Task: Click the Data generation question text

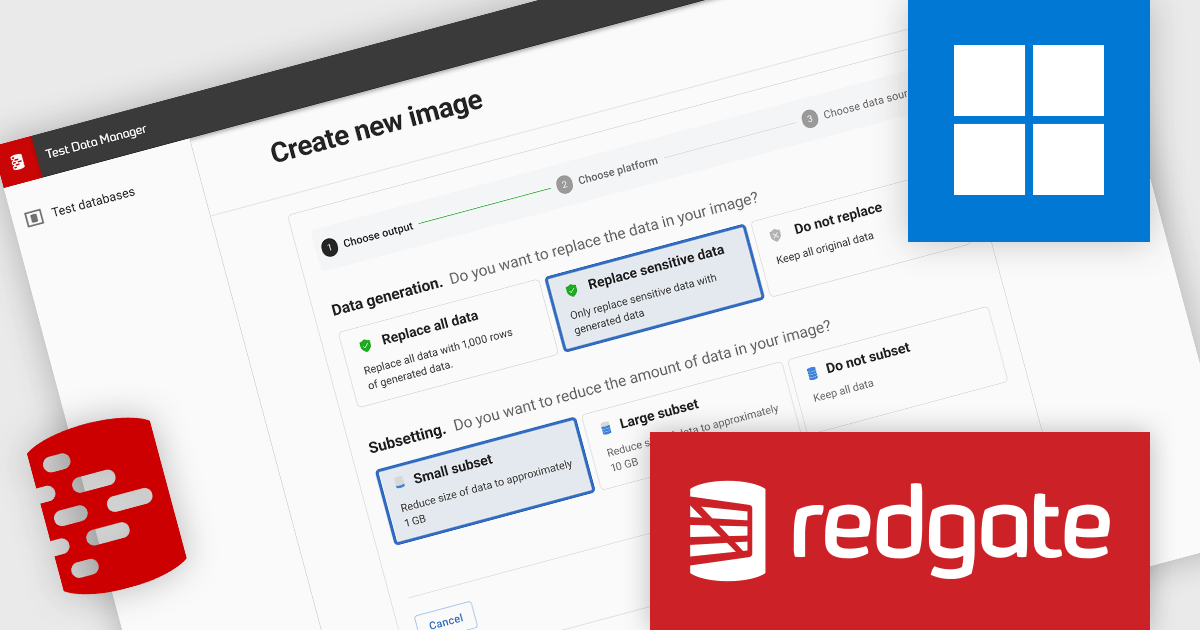Action: tap(603, 240)
